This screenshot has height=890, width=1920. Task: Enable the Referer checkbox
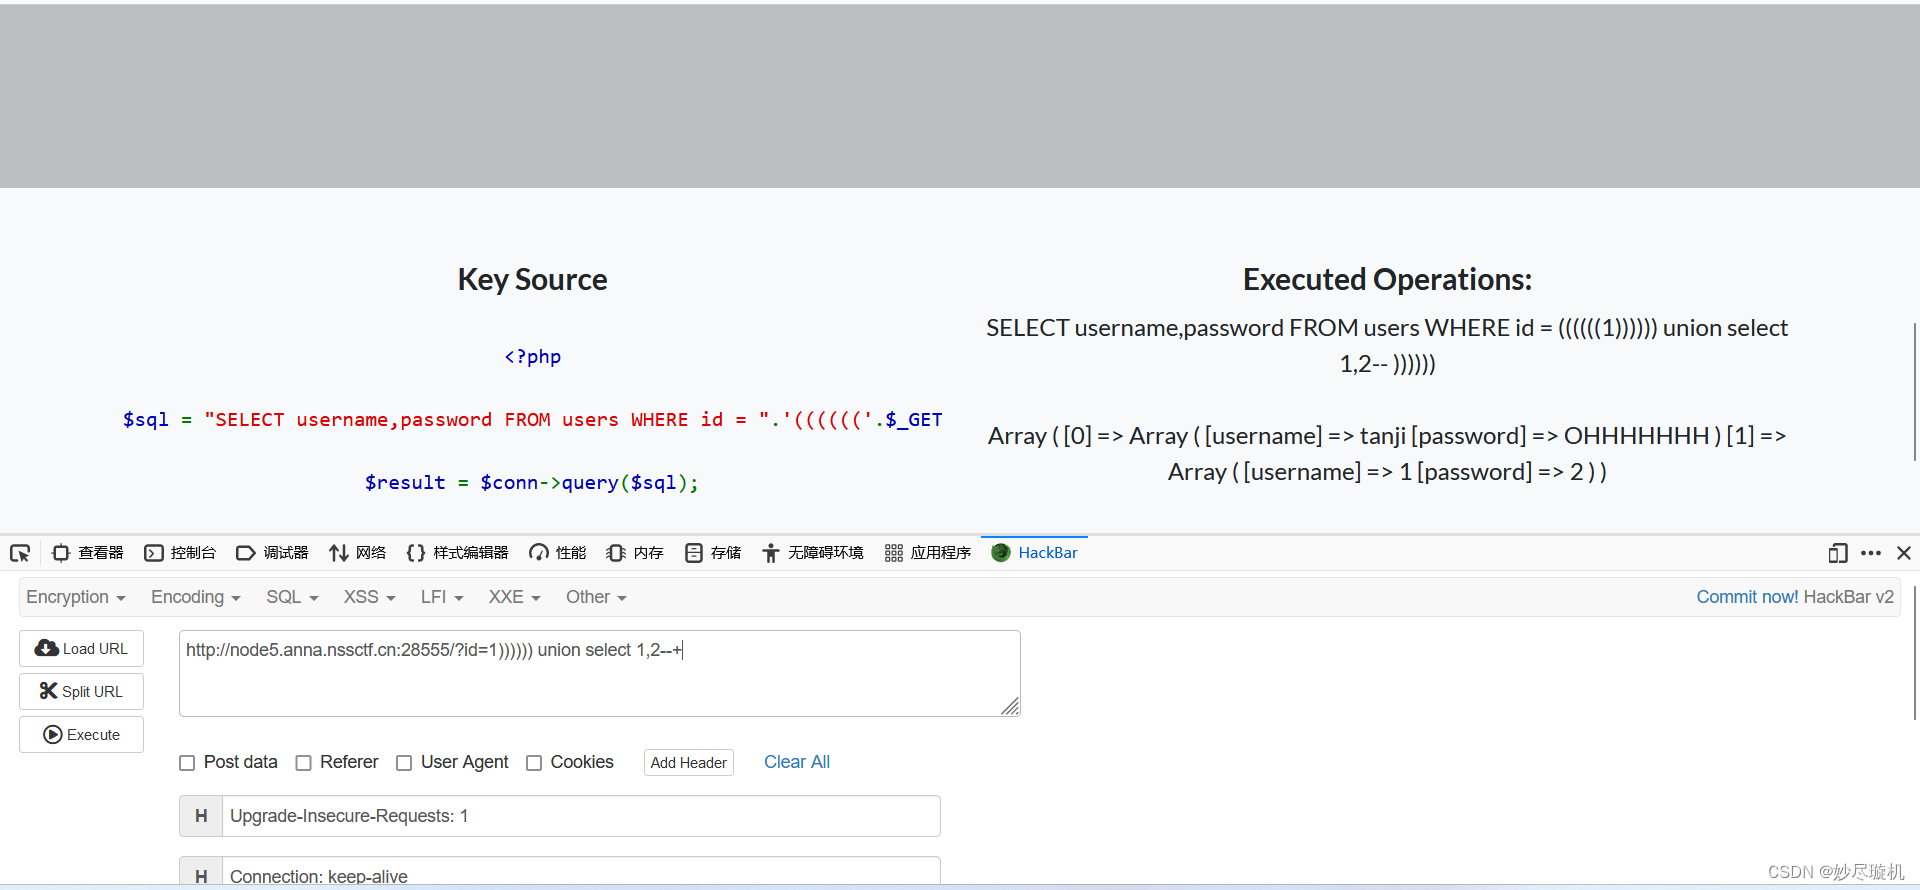304,763
